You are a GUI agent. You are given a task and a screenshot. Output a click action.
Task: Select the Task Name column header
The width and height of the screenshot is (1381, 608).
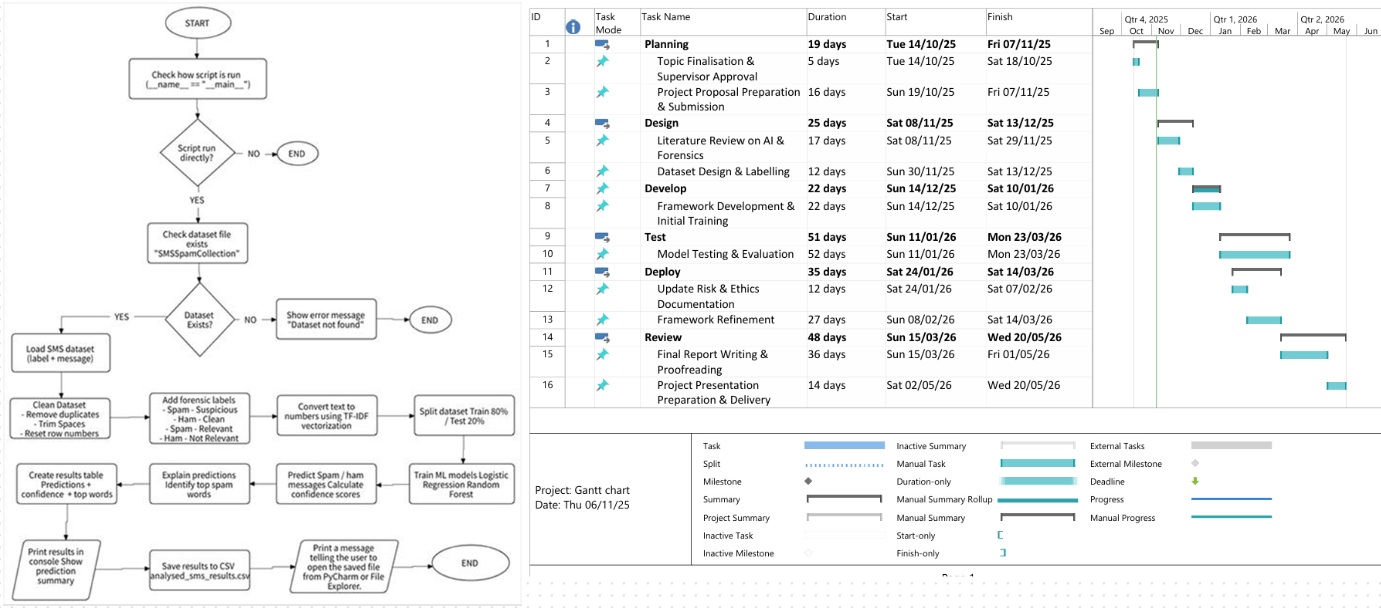[666, 17]
